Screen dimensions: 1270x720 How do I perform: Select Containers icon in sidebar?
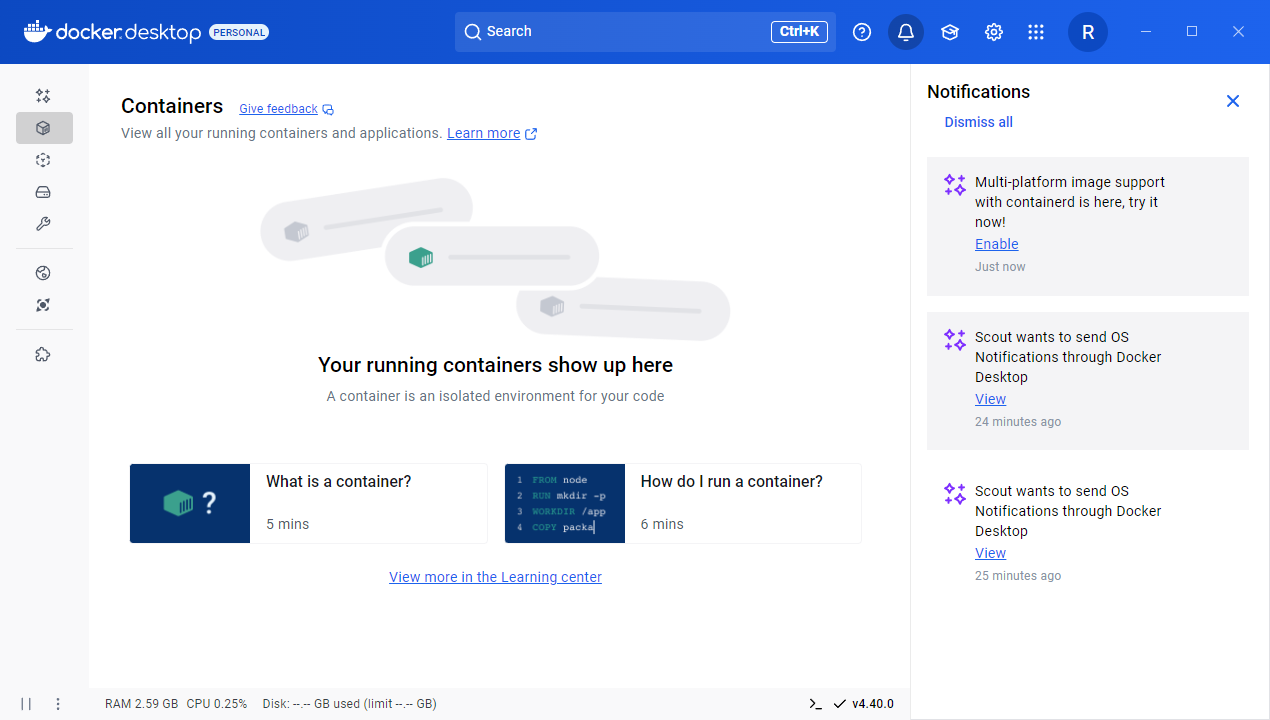point(44,128)
